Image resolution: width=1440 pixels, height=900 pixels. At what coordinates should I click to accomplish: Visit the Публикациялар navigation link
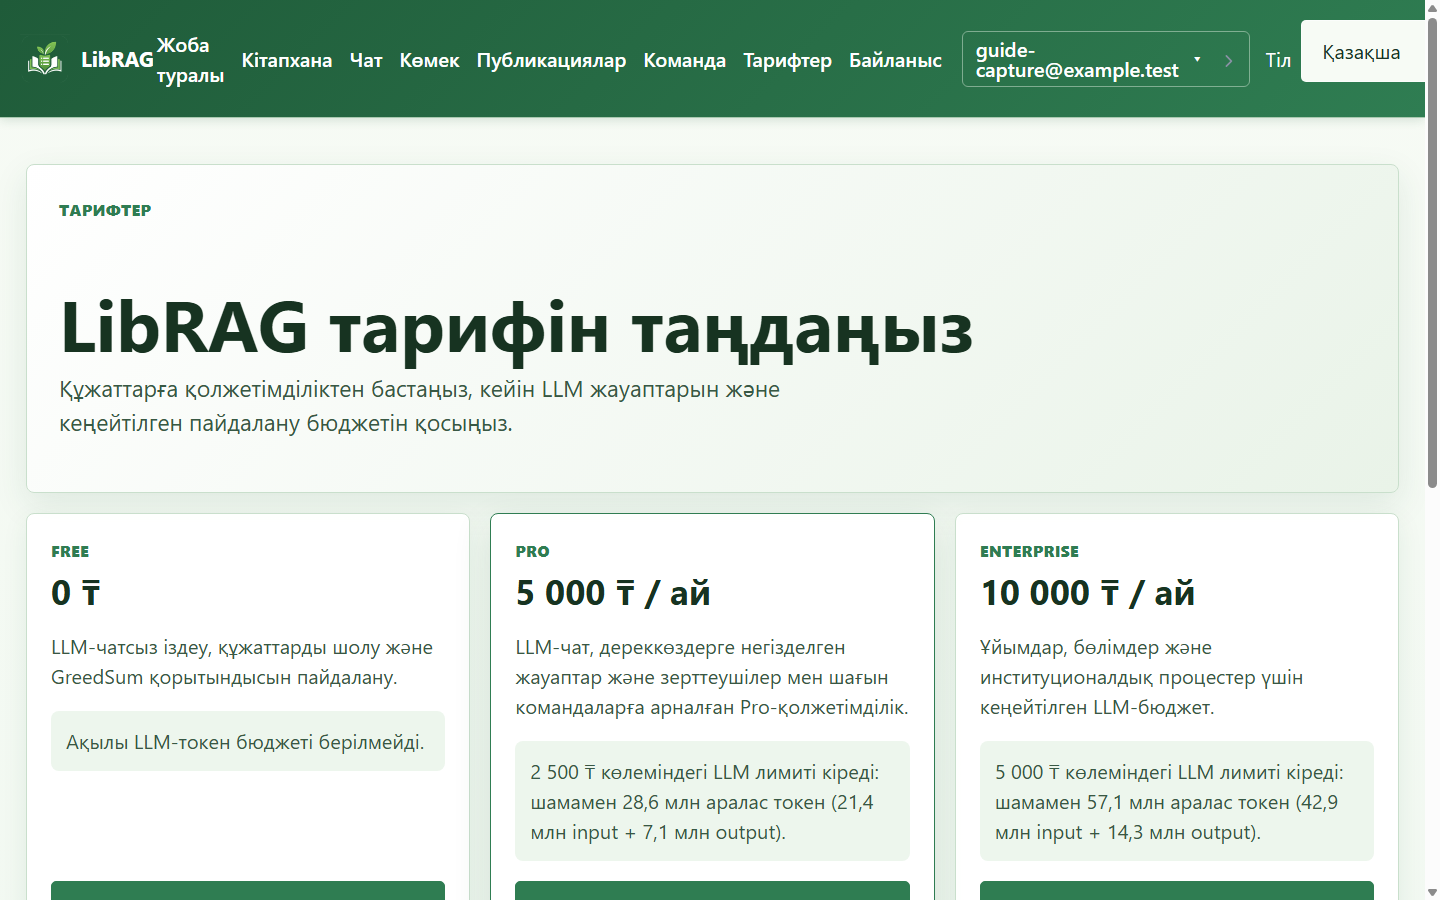551,60
